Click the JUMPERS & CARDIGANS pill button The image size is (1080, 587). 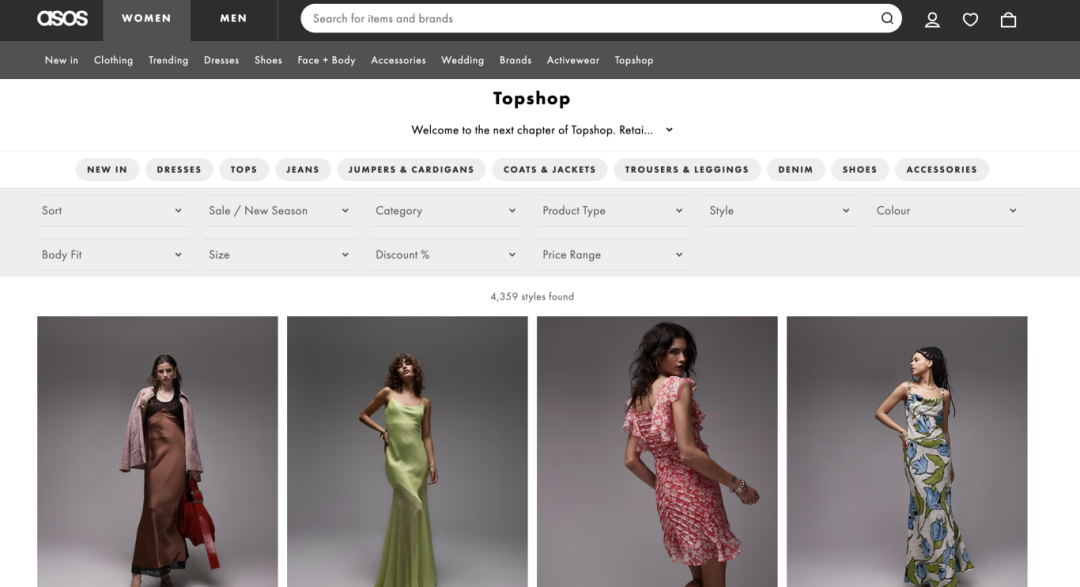pos(411,170)
